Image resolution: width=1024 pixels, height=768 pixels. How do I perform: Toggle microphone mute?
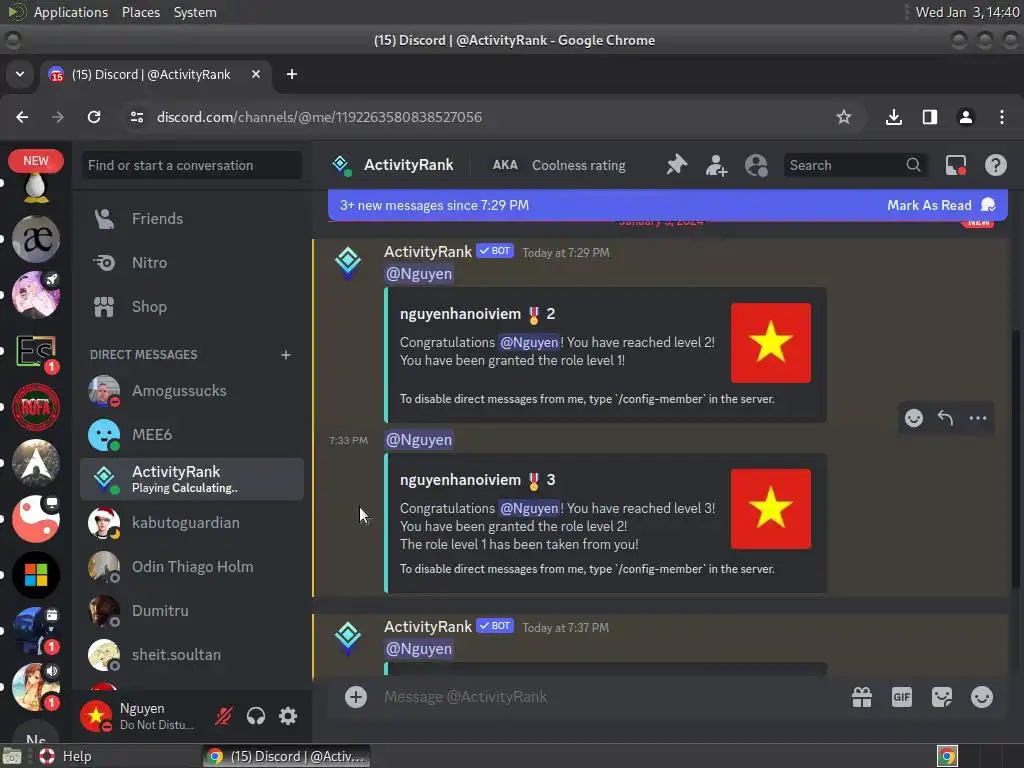pyautogui.click(x=224, y=716)
